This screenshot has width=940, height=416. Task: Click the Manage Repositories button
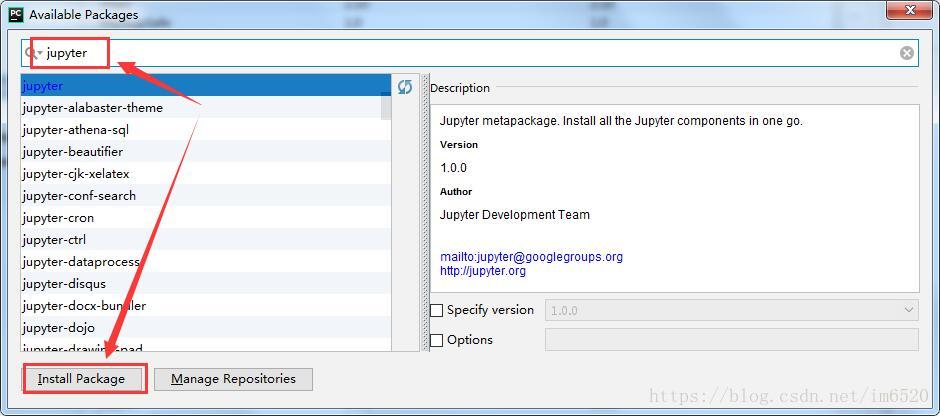coord(233,379)
